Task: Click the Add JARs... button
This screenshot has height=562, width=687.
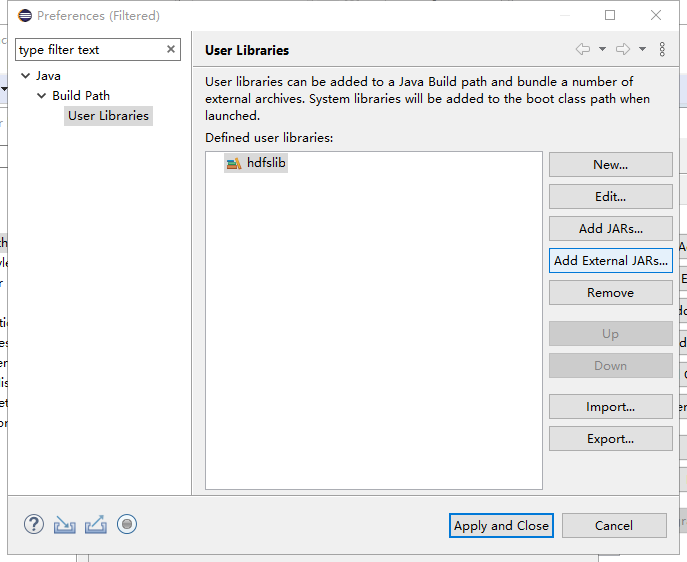Action: click(x=611, y=229)
